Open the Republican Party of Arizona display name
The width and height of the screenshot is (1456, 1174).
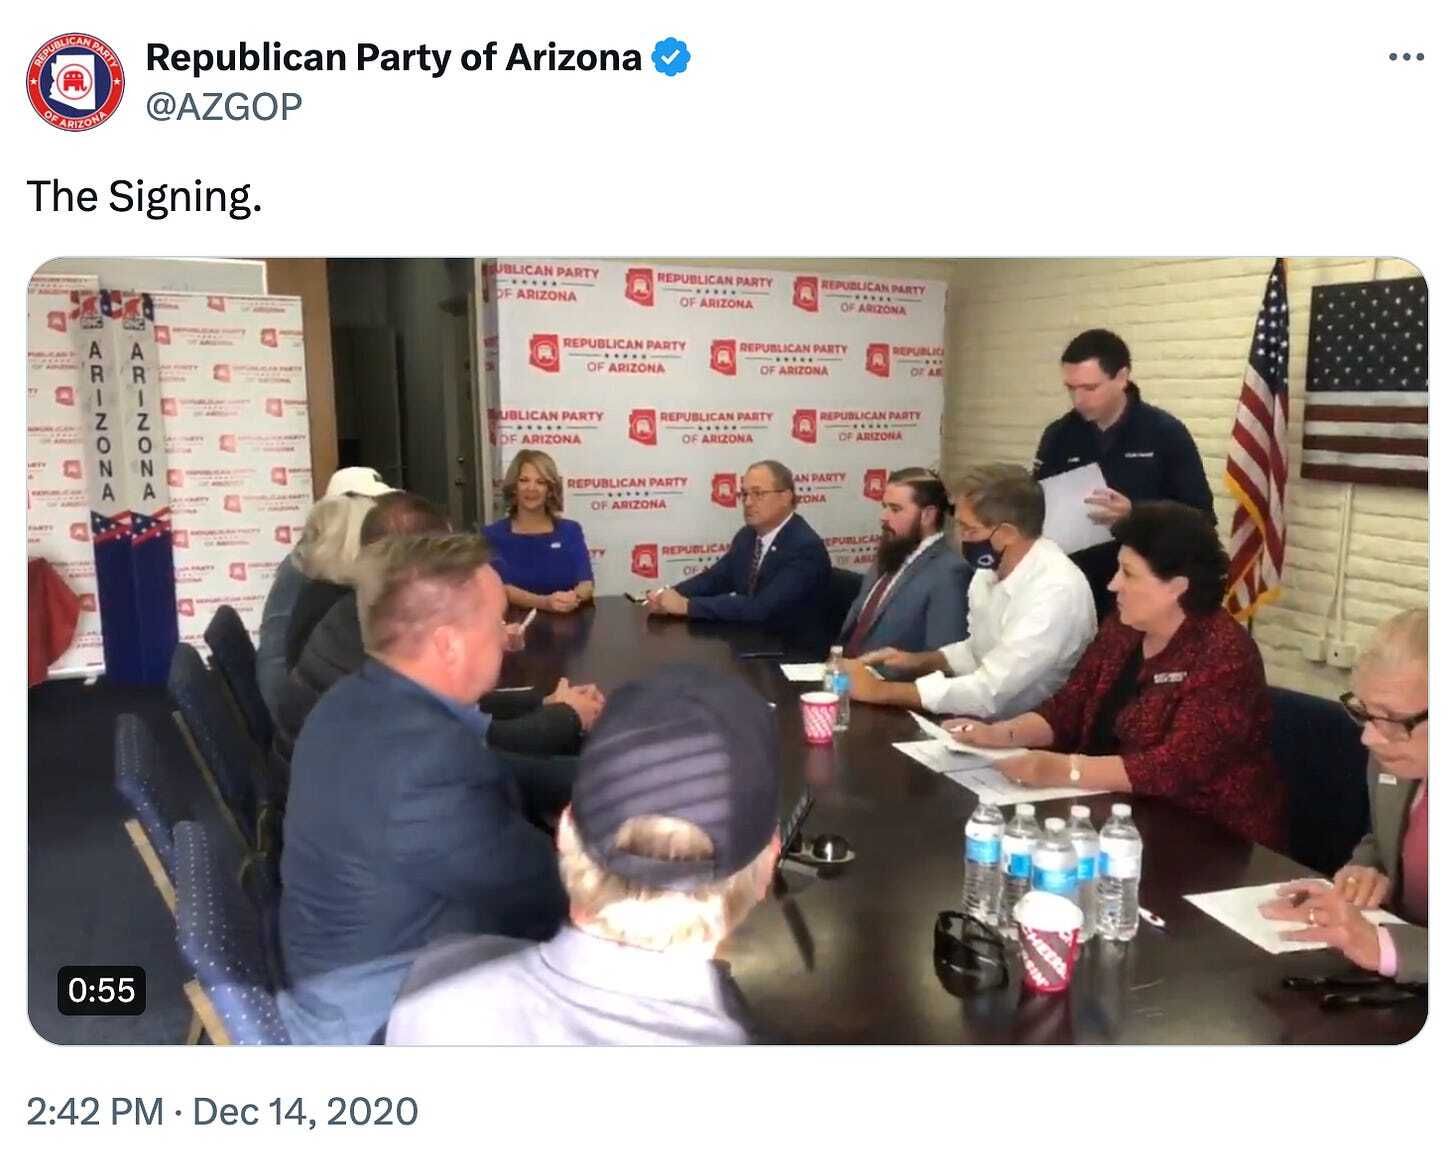tap(393, 58)
